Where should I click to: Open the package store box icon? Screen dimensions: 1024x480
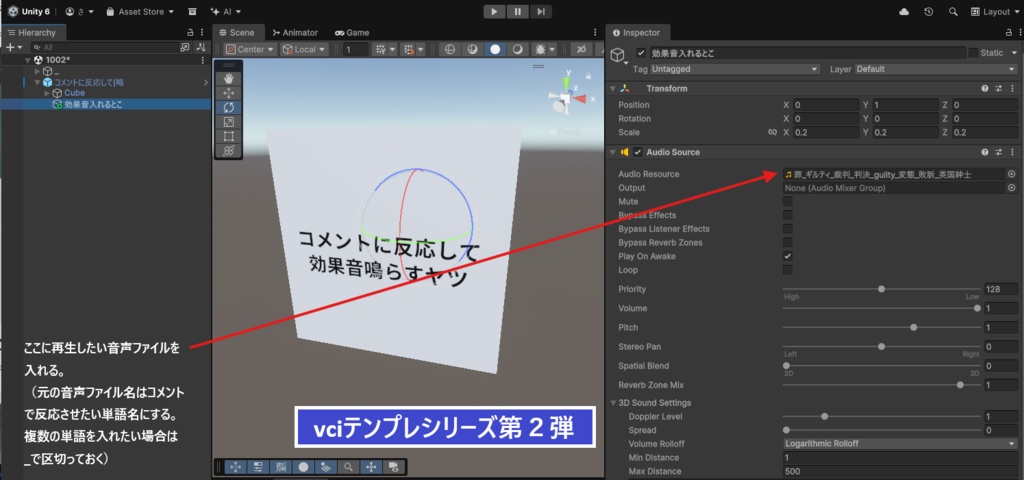point(192,12)
